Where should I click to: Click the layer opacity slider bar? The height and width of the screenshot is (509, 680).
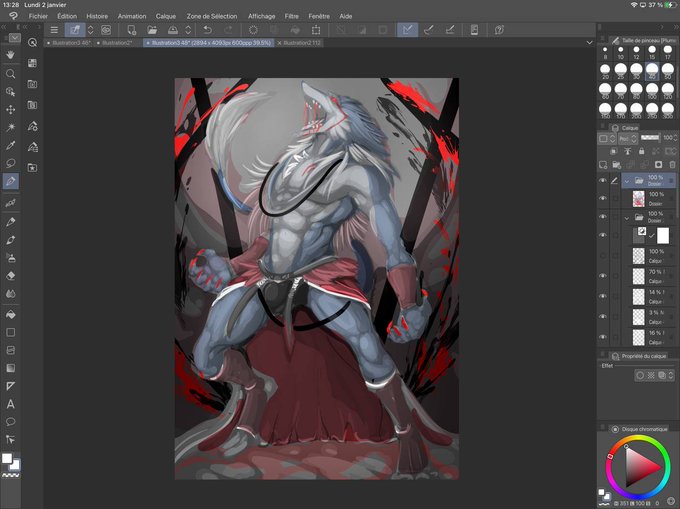pyautogui.click(x=650, y=138)
